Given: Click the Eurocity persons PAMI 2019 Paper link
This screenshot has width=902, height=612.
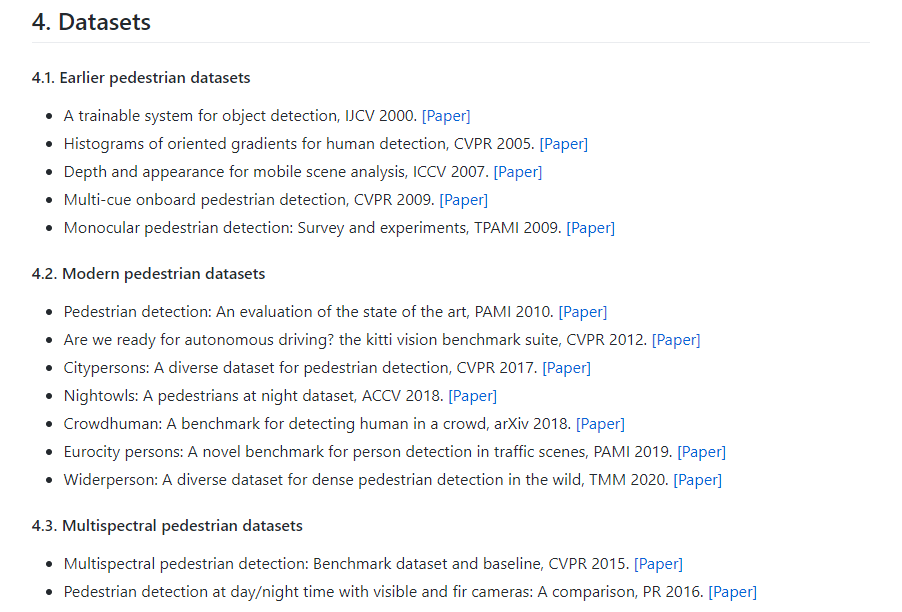Looking at the screenshot, I should [x=702, y=452].
